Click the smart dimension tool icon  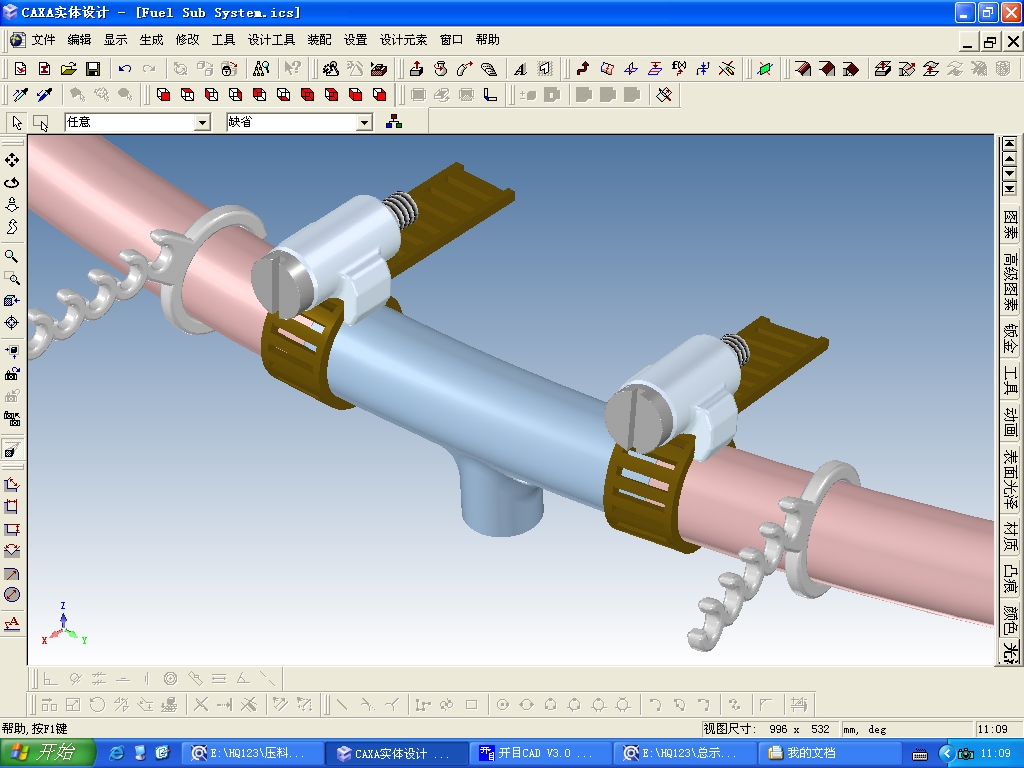tap(12, 485)
